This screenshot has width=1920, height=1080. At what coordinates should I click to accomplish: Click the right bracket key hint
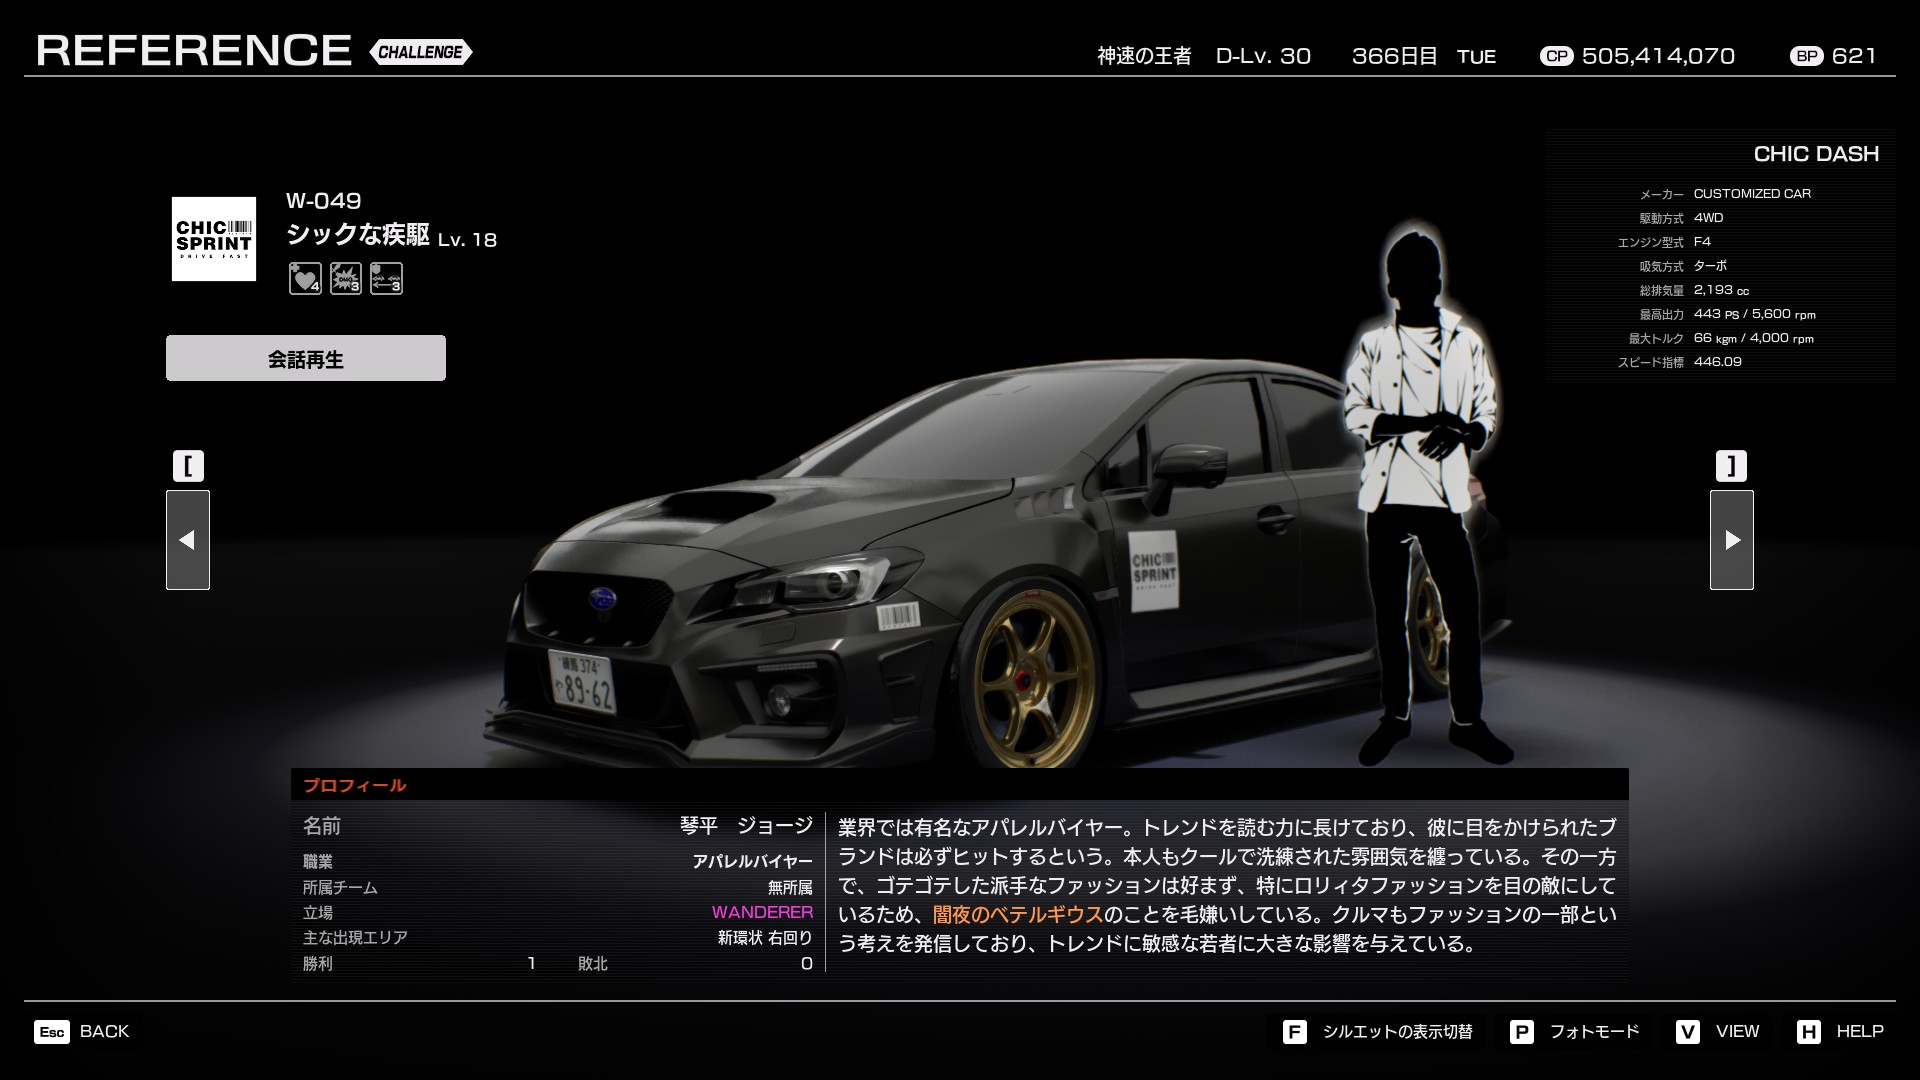pyautogui.click(x=1731, y=466)
